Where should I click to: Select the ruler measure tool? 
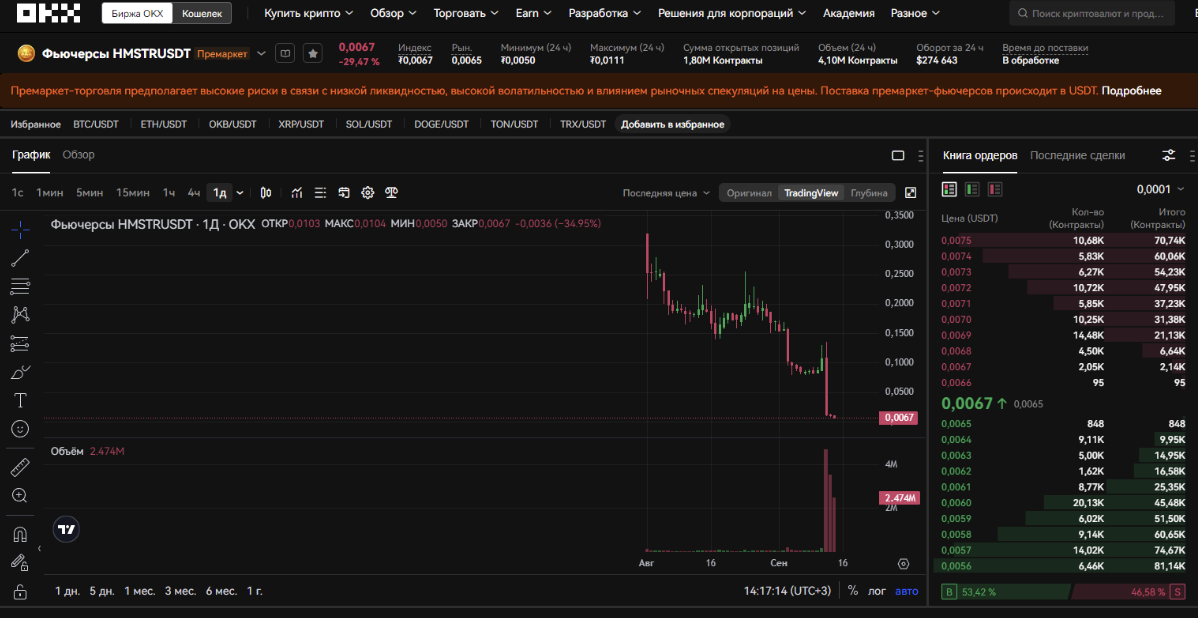(20, 467)
